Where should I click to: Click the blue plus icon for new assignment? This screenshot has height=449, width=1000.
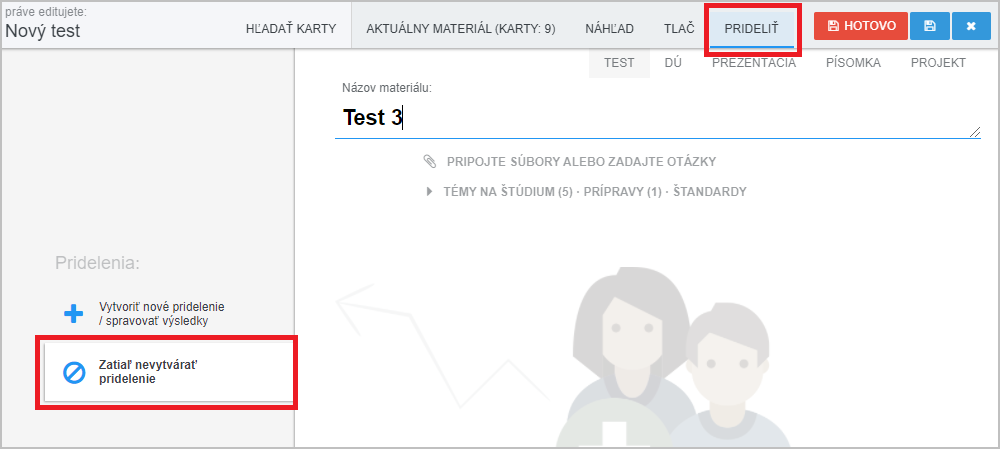[x=73, y=314]
